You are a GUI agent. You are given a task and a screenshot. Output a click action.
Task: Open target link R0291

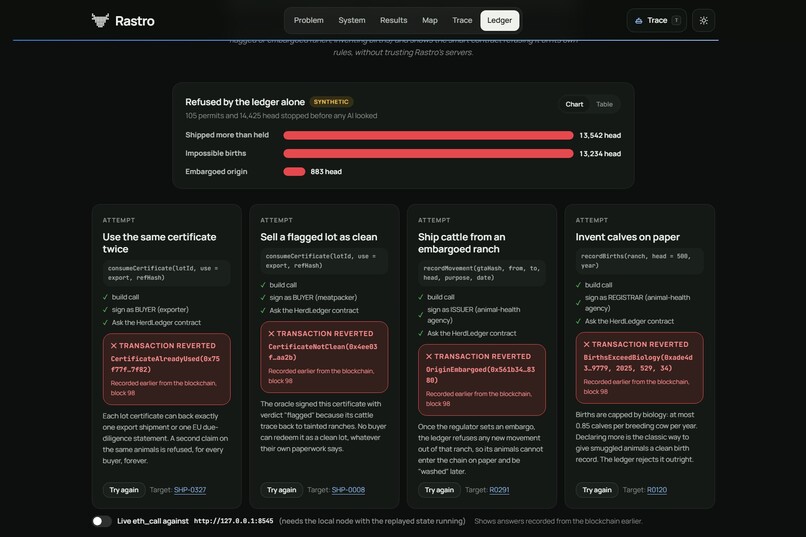pyautogui.click(x=499, y=490)
